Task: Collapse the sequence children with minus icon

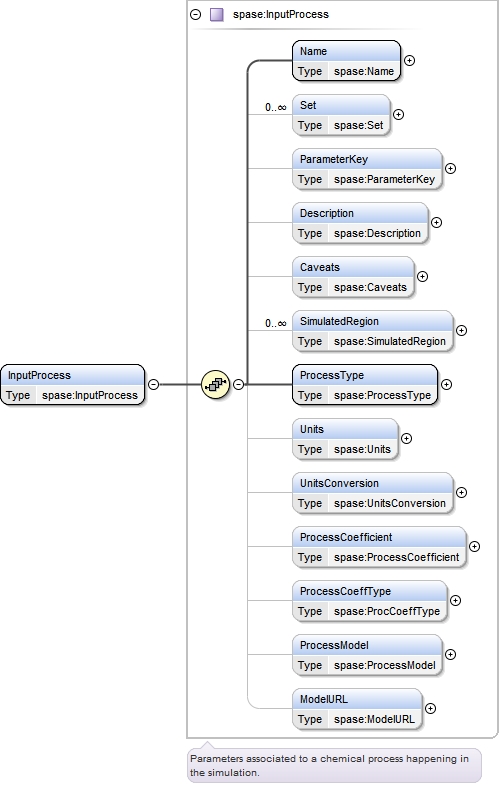Action: tap(239, 384)
